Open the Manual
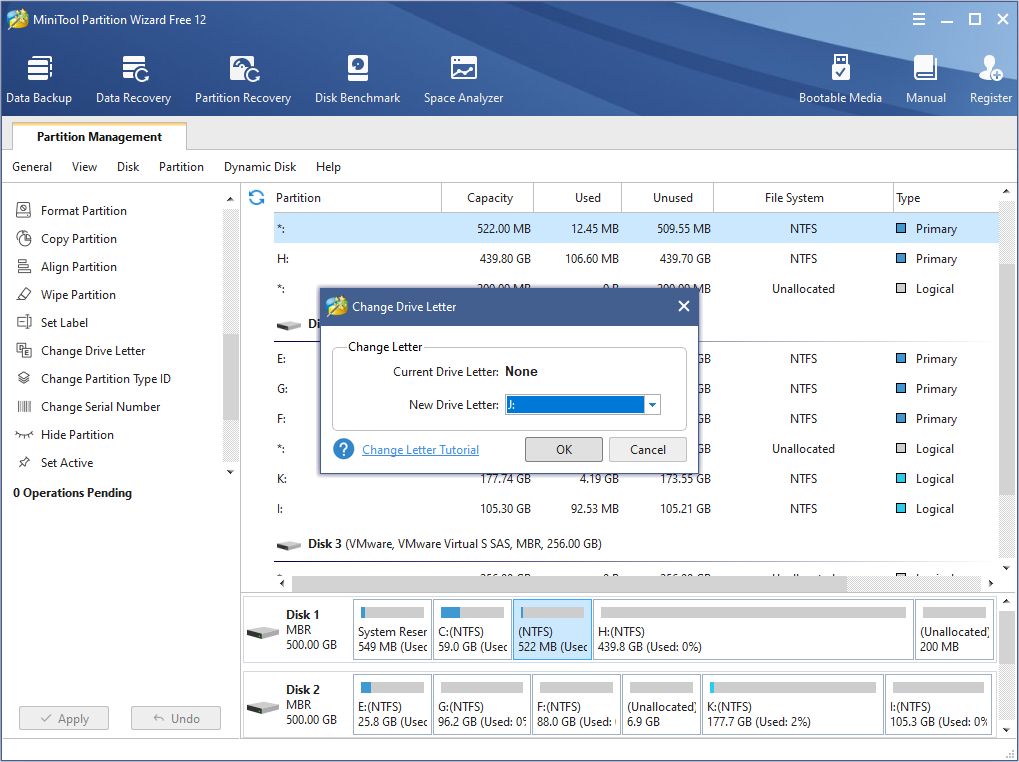The image size is (1019, 762). (x=925, y=80)
